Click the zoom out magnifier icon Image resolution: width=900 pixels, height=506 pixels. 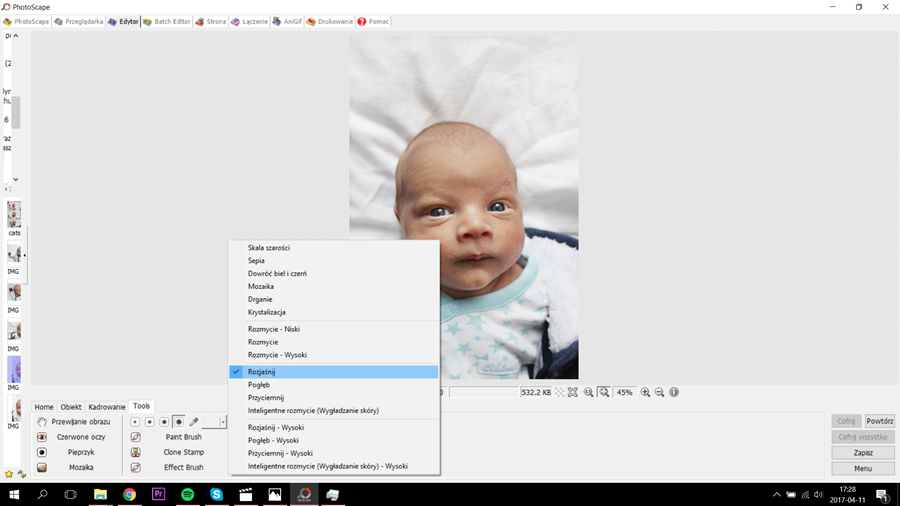(x=659, y=393)
